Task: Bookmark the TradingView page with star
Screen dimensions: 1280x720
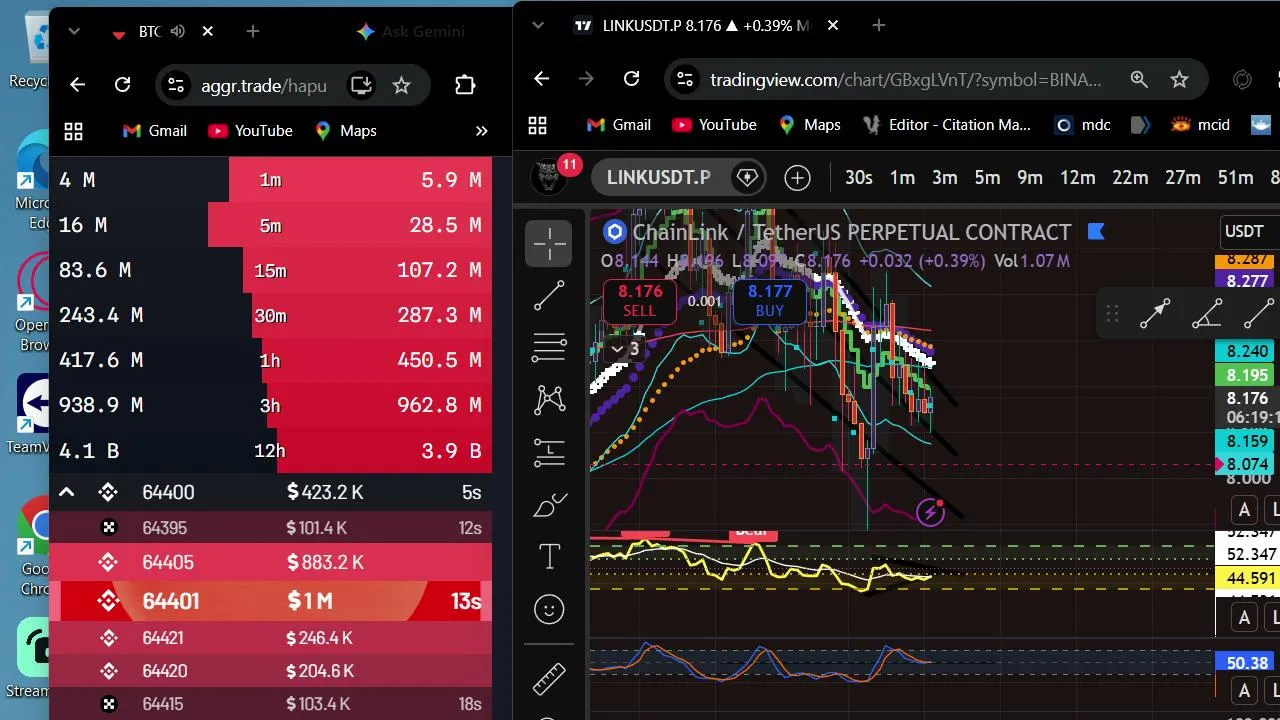Action: tap(1179, 79)
